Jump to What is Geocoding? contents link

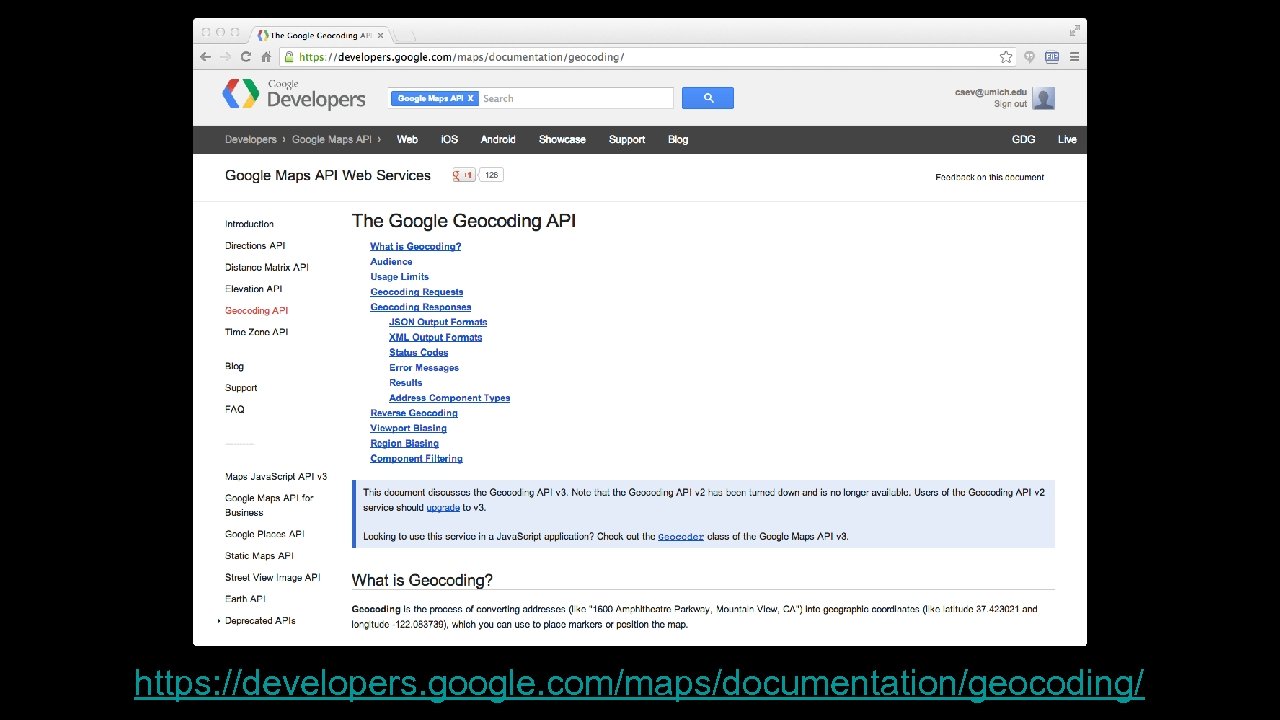(415, 246)
